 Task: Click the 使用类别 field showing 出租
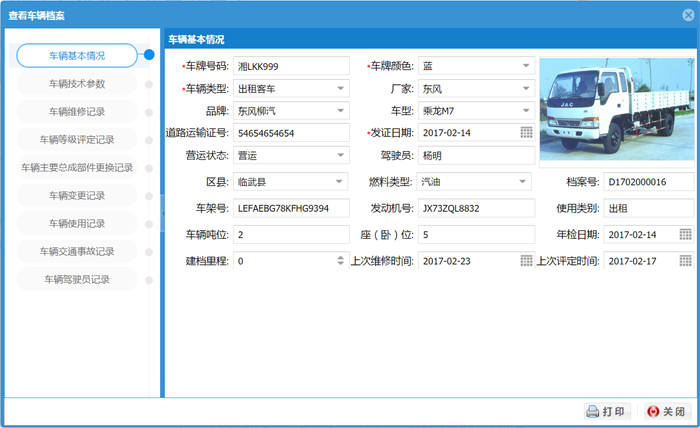649,208
